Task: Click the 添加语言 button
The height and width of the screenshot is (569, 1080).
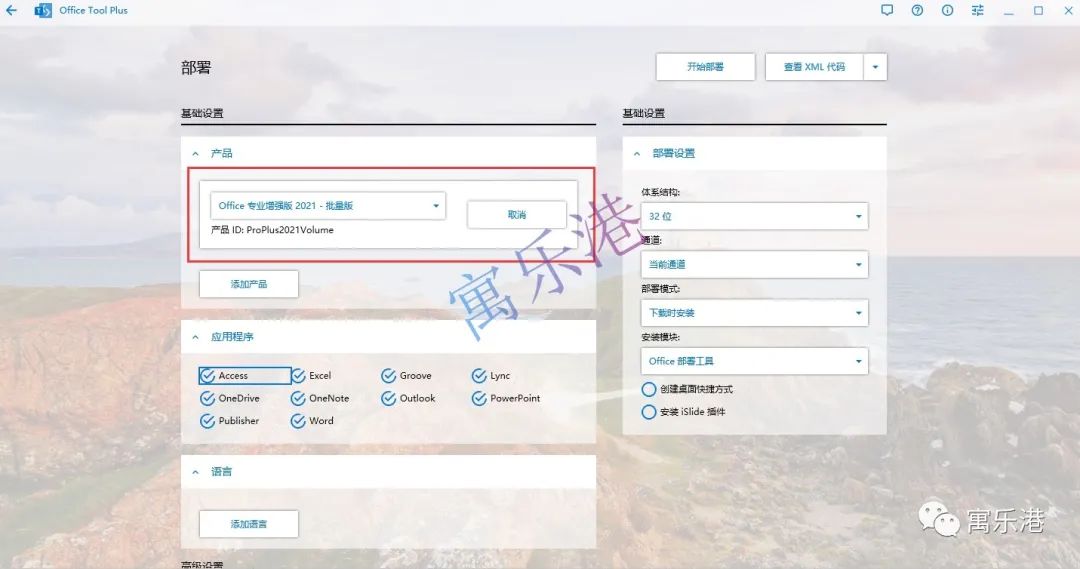Action: coord(249,524)
